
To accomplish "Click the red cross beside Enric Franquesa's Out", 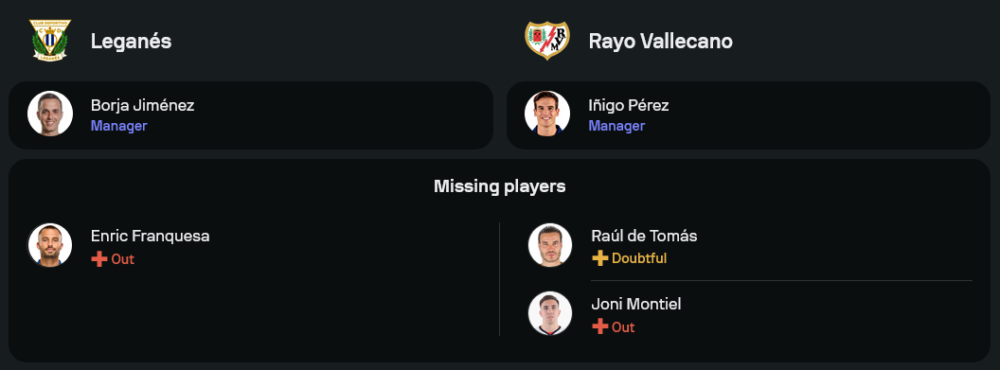I will (x=99, y=259).
